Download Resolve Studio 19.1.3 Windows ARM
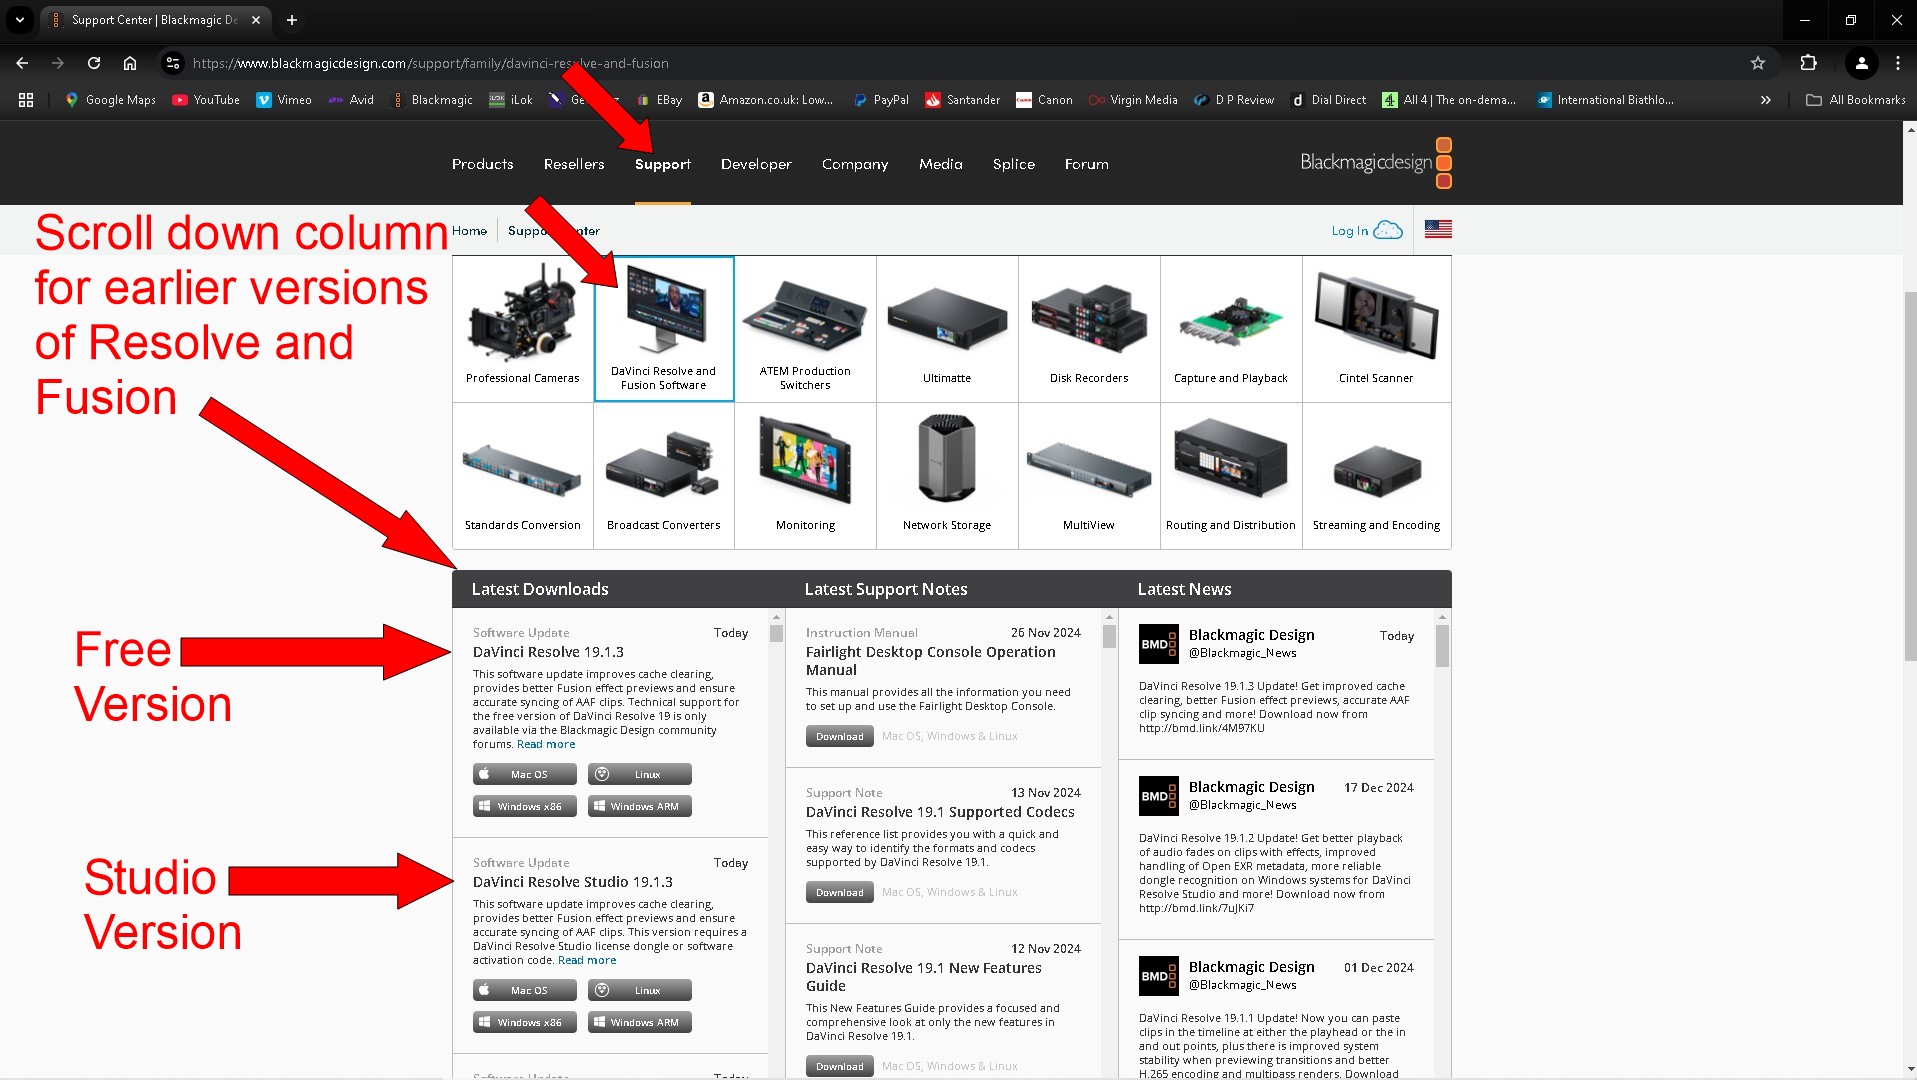The width and height of the screenshot is (1917, 1080). coord(640,1022)
